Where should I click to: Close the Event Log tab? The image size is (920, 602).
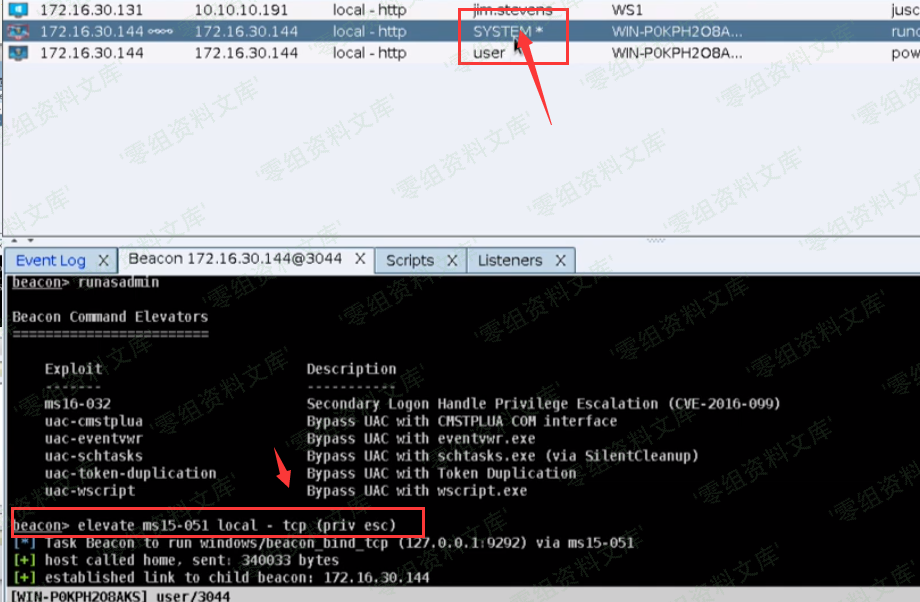pyautogui.click(x=103, y=261)
